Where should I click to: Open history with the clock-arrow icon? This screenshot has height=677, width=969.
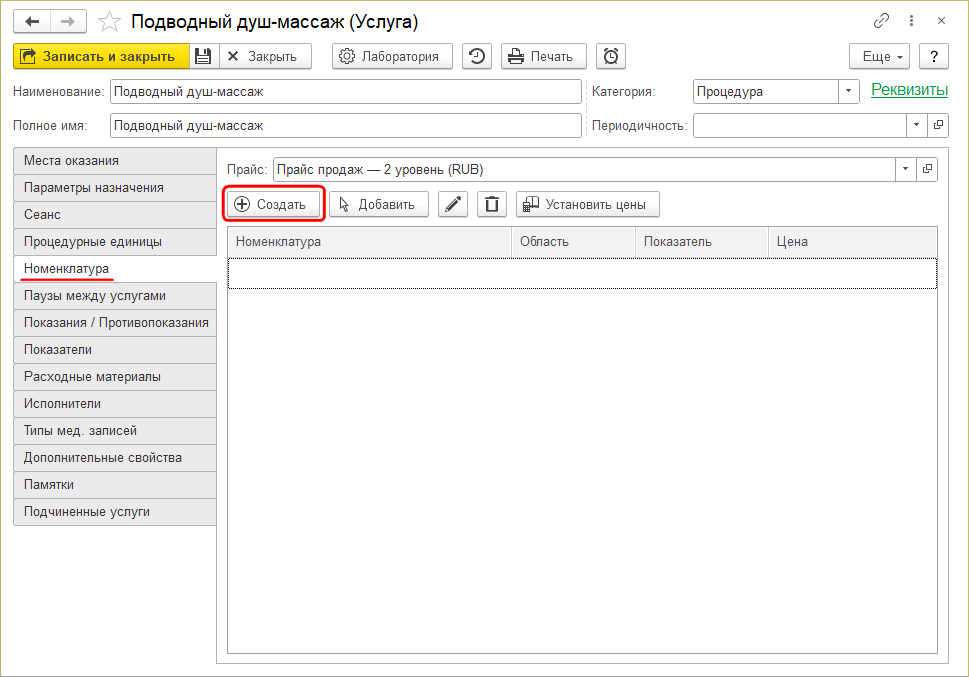point(477,56)
